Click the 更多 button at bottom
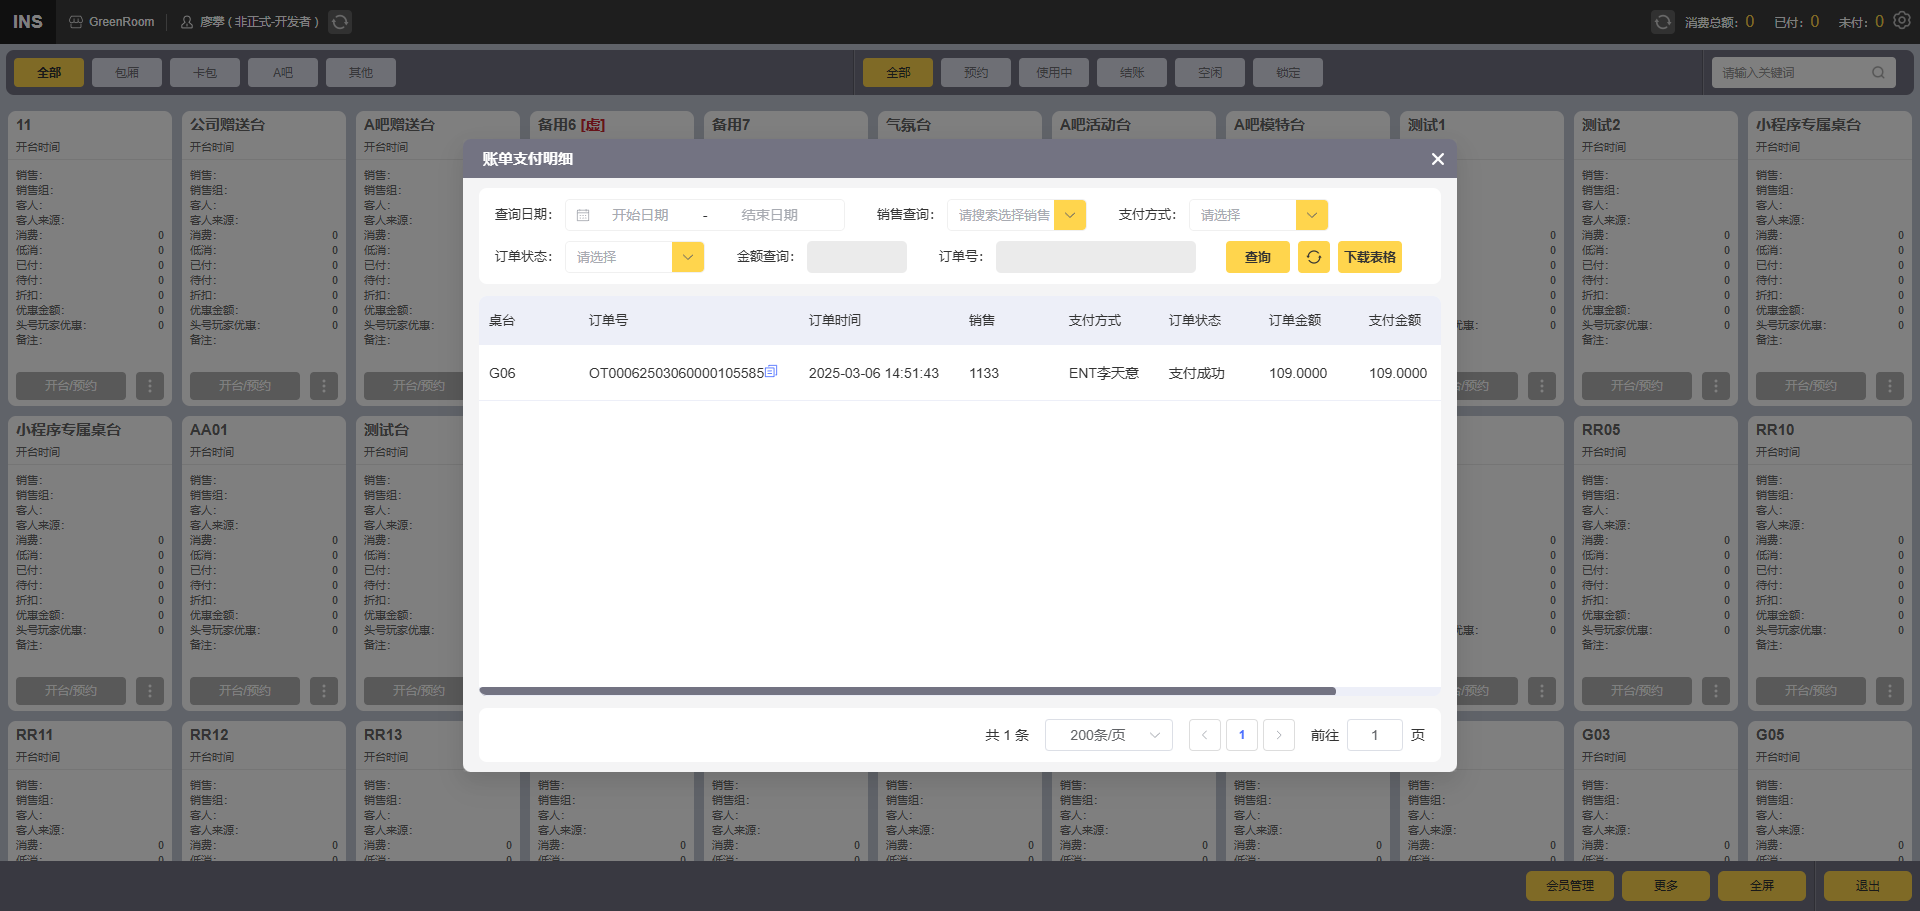The height and width of the screenshot is (911, 1920). pos(1666,886)
